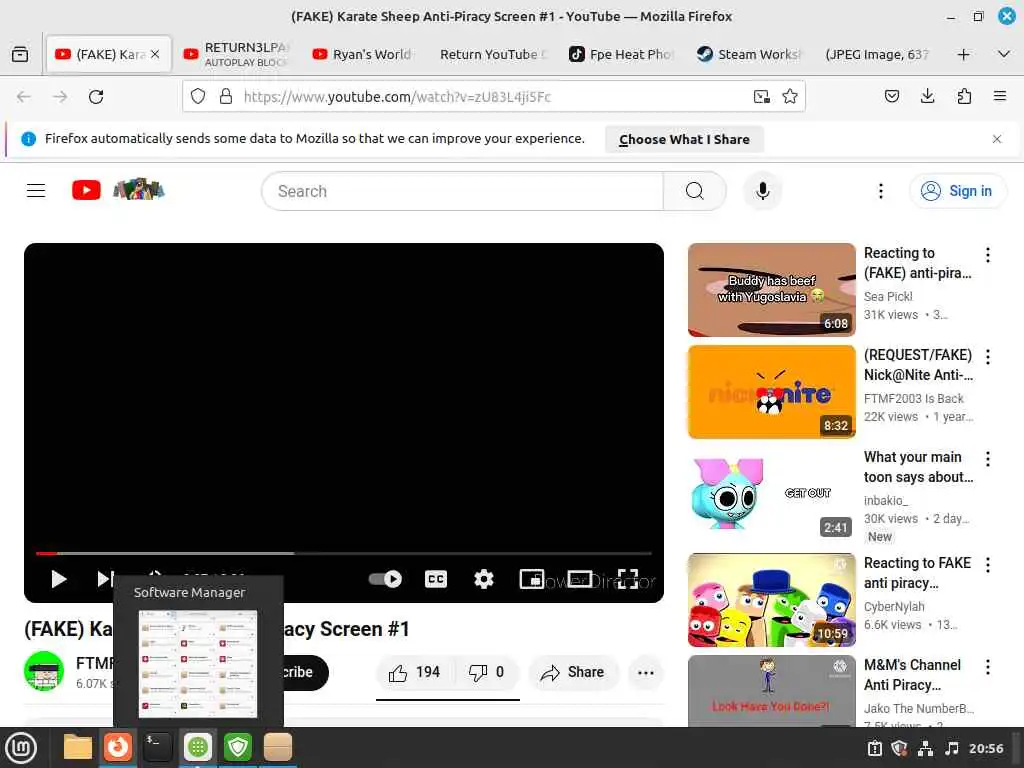Open the video settings gear
Viewport: 1024px width, 768px height.
[x=483, y=579]
